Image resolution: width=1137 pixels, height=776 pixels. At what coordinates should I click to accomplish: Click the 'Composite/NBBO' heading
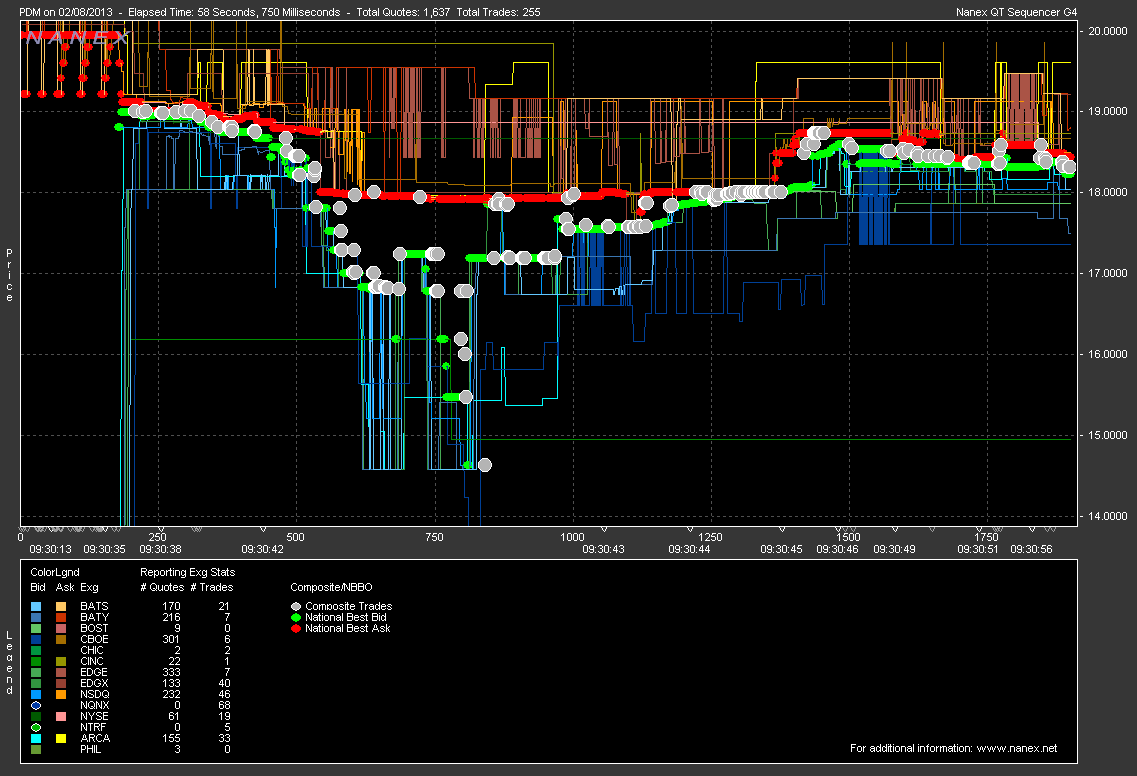click(x=331, y=587)
